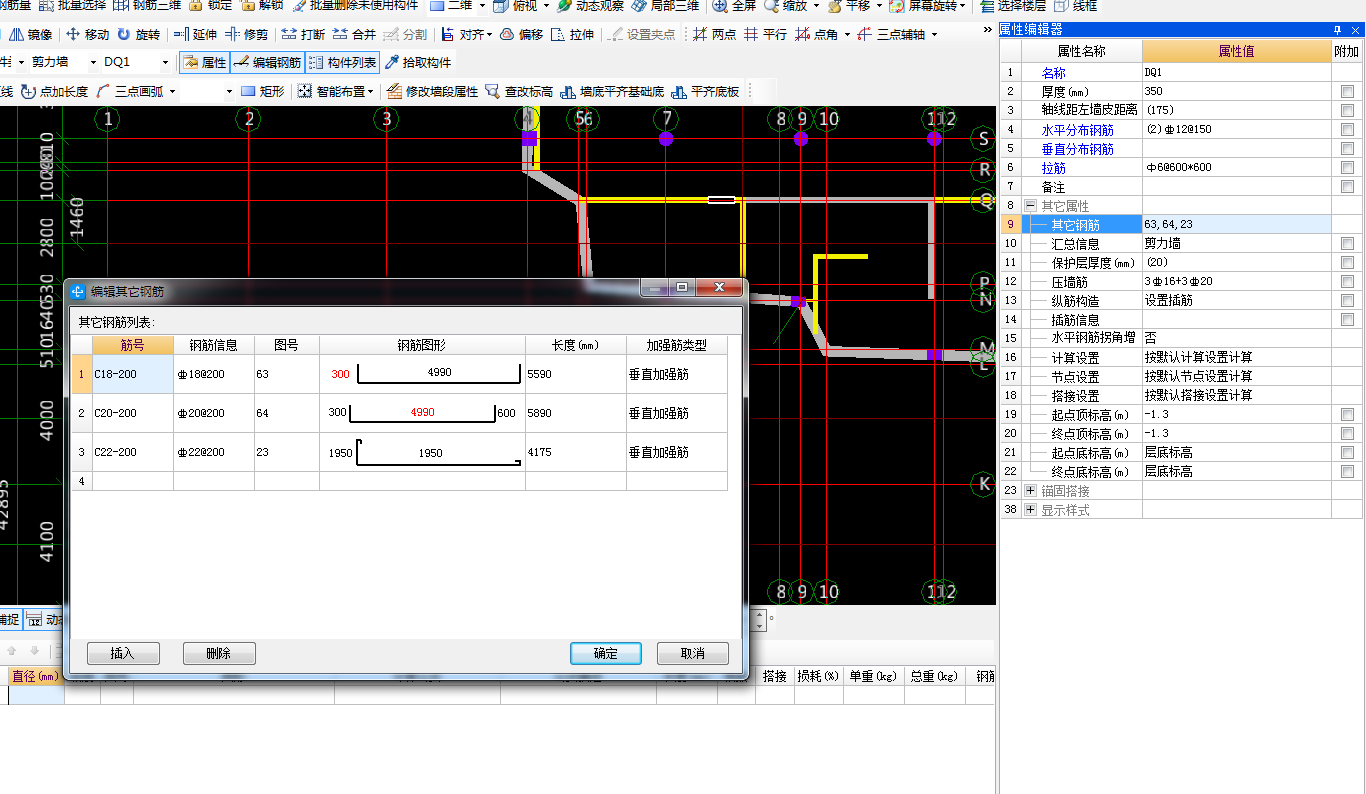The width and height of the screenshot is (1366, 794).
Task: Open the 俯视 view direction dropdown
Action: point(546,5)
